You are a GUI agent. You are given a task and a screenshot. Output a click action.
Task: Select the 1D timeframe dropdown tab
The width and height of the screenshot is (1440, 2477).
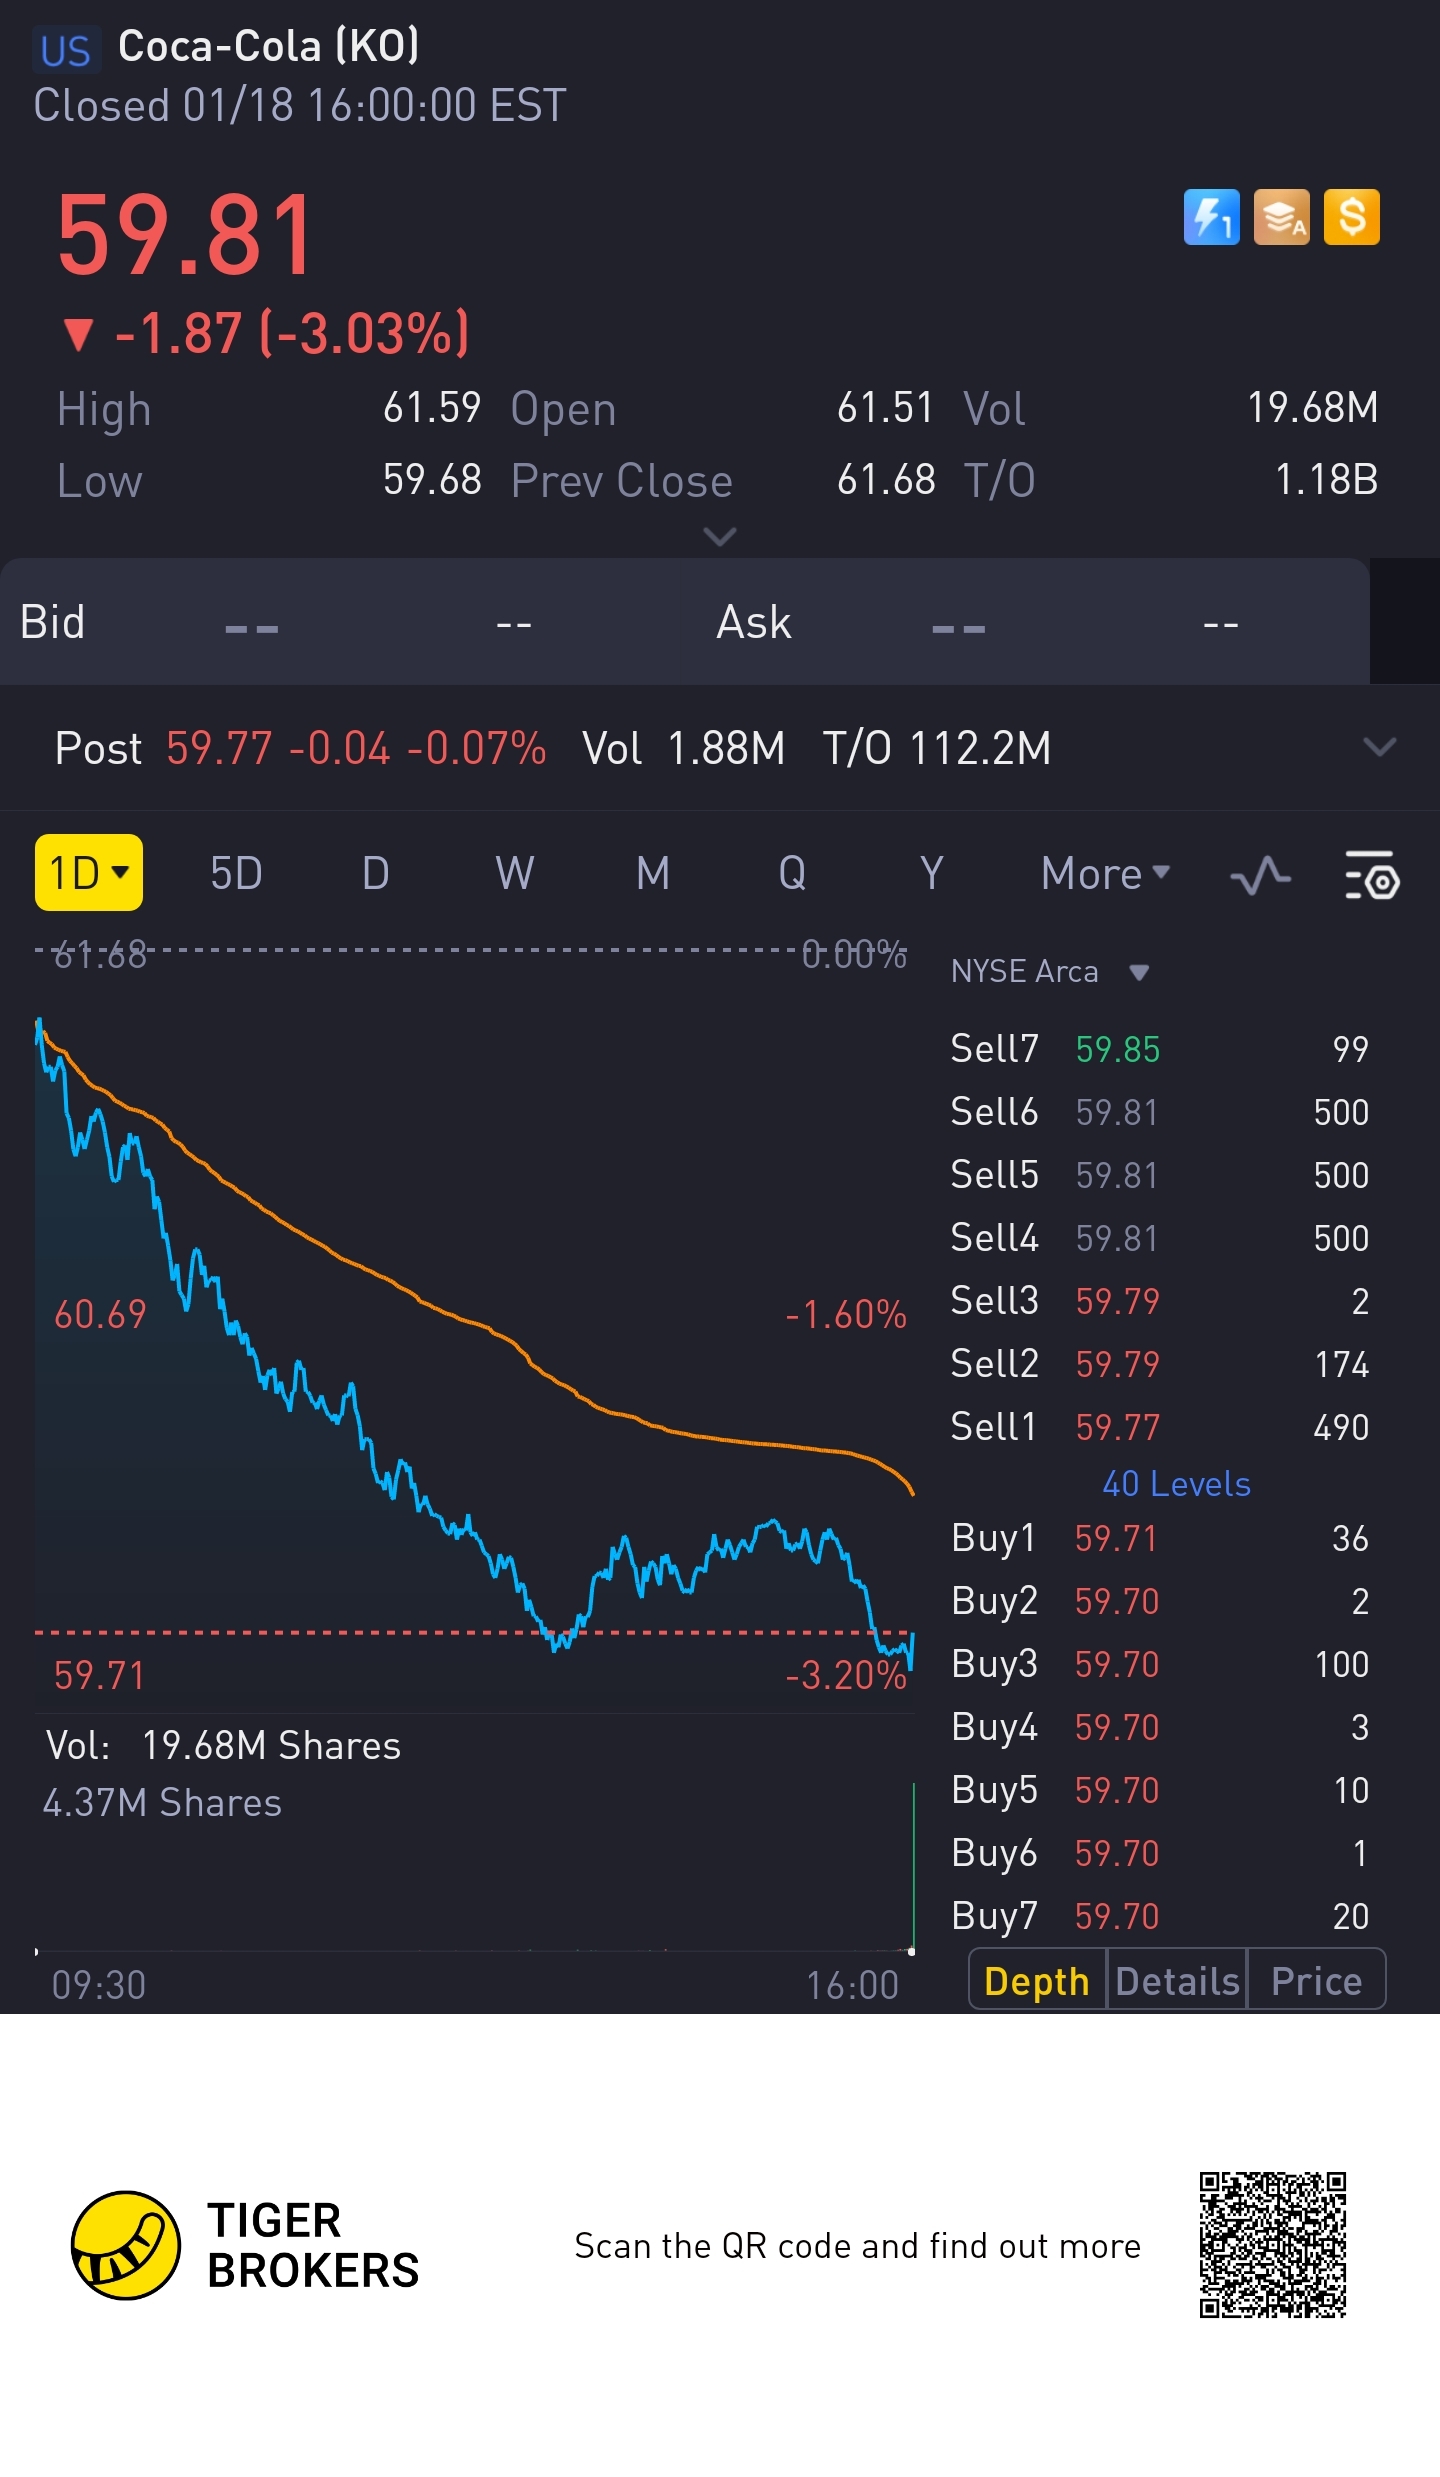(89, 873)
